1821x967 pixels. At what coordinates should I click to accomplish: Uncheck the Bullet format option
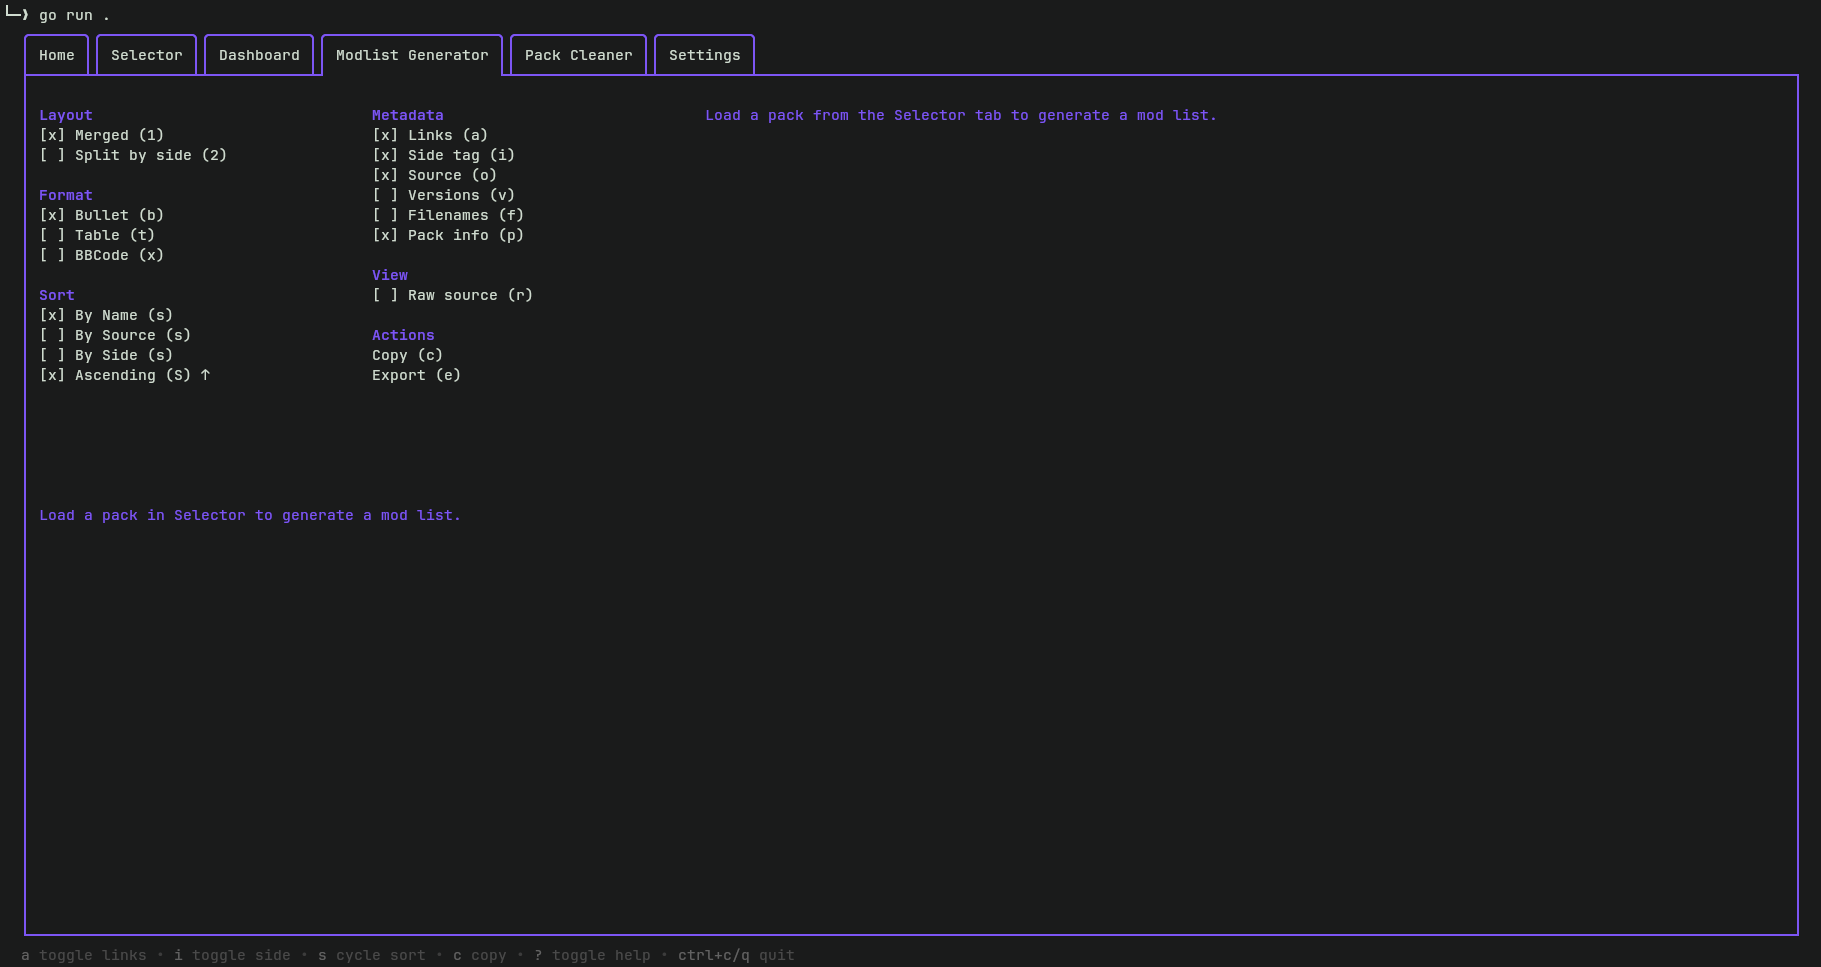pyautogui.click(x=101, y=215)
